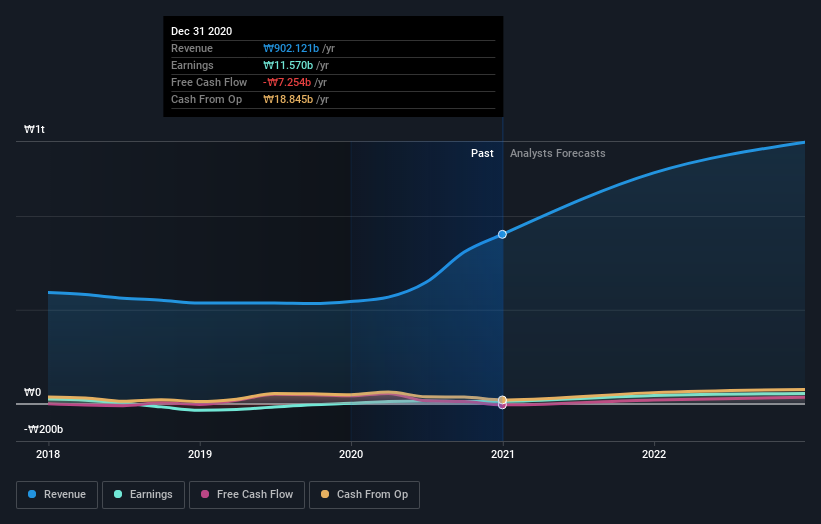
Task: Click the Cash From Op label in tooltip
Action: tap(206, 99)
